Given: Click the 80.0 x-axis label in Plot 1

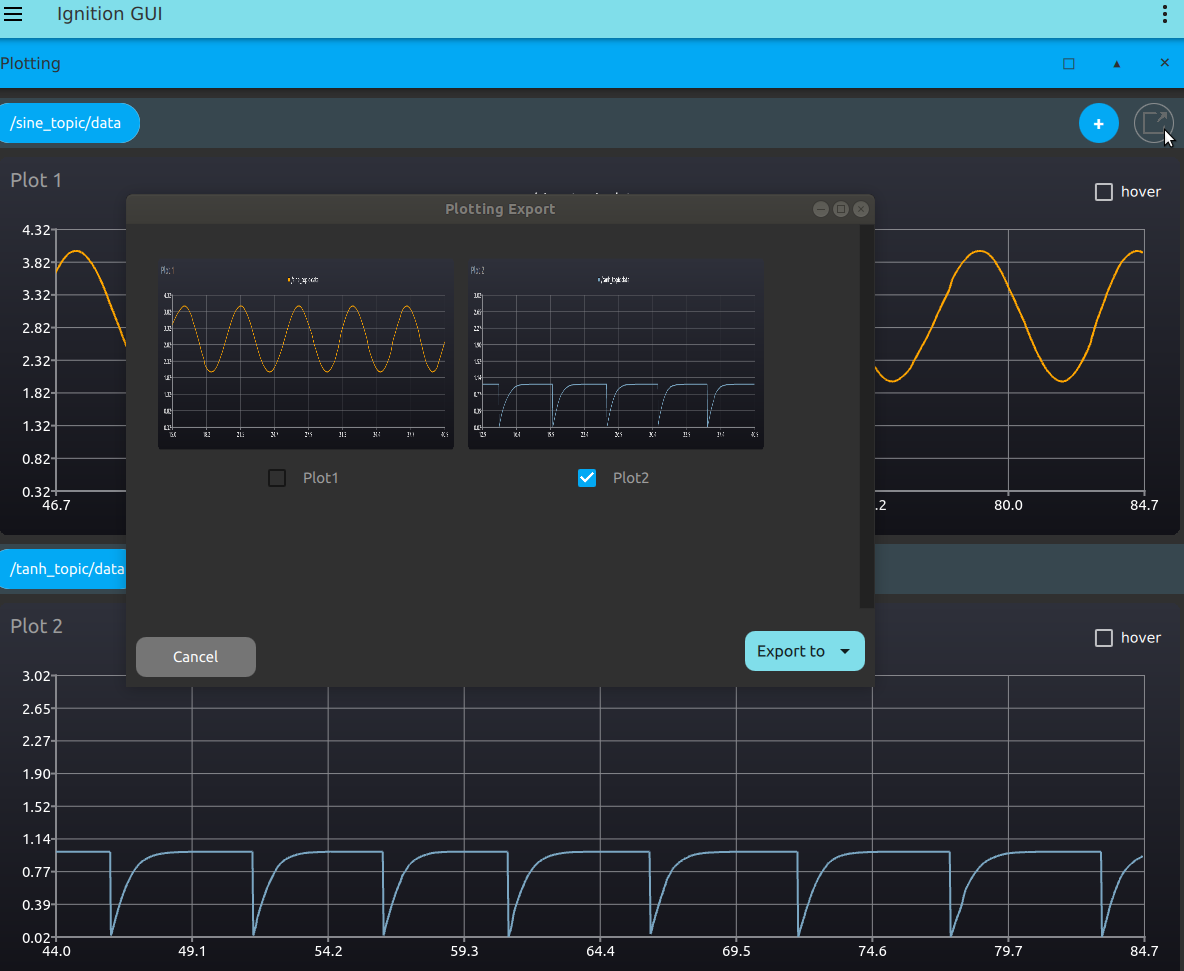Looking at the screenshot, I should (1008, 505).
